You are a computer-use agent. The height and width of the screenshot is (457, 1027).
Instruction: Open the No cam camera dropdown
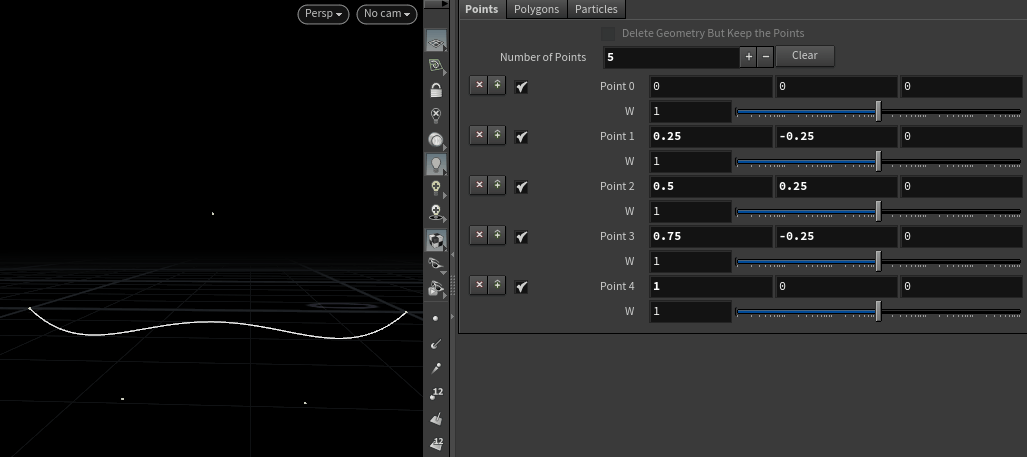(x=387, y=14)
